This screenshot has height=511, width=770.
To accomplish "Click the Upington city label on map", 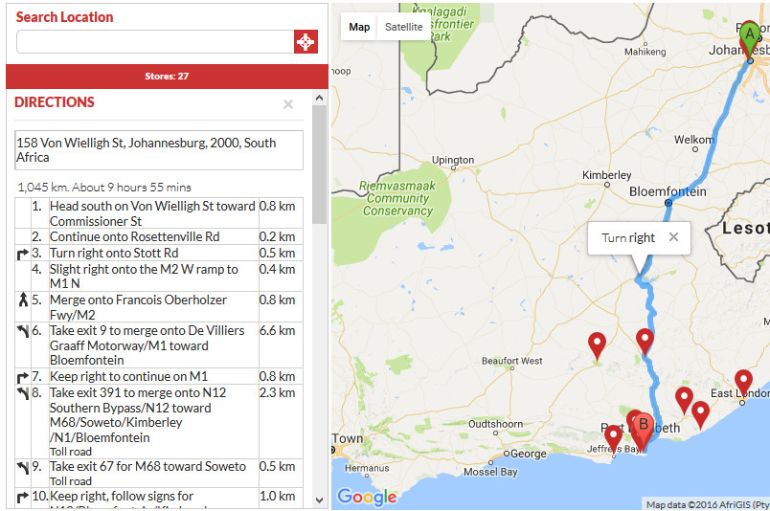I will [x=453, y=160].
